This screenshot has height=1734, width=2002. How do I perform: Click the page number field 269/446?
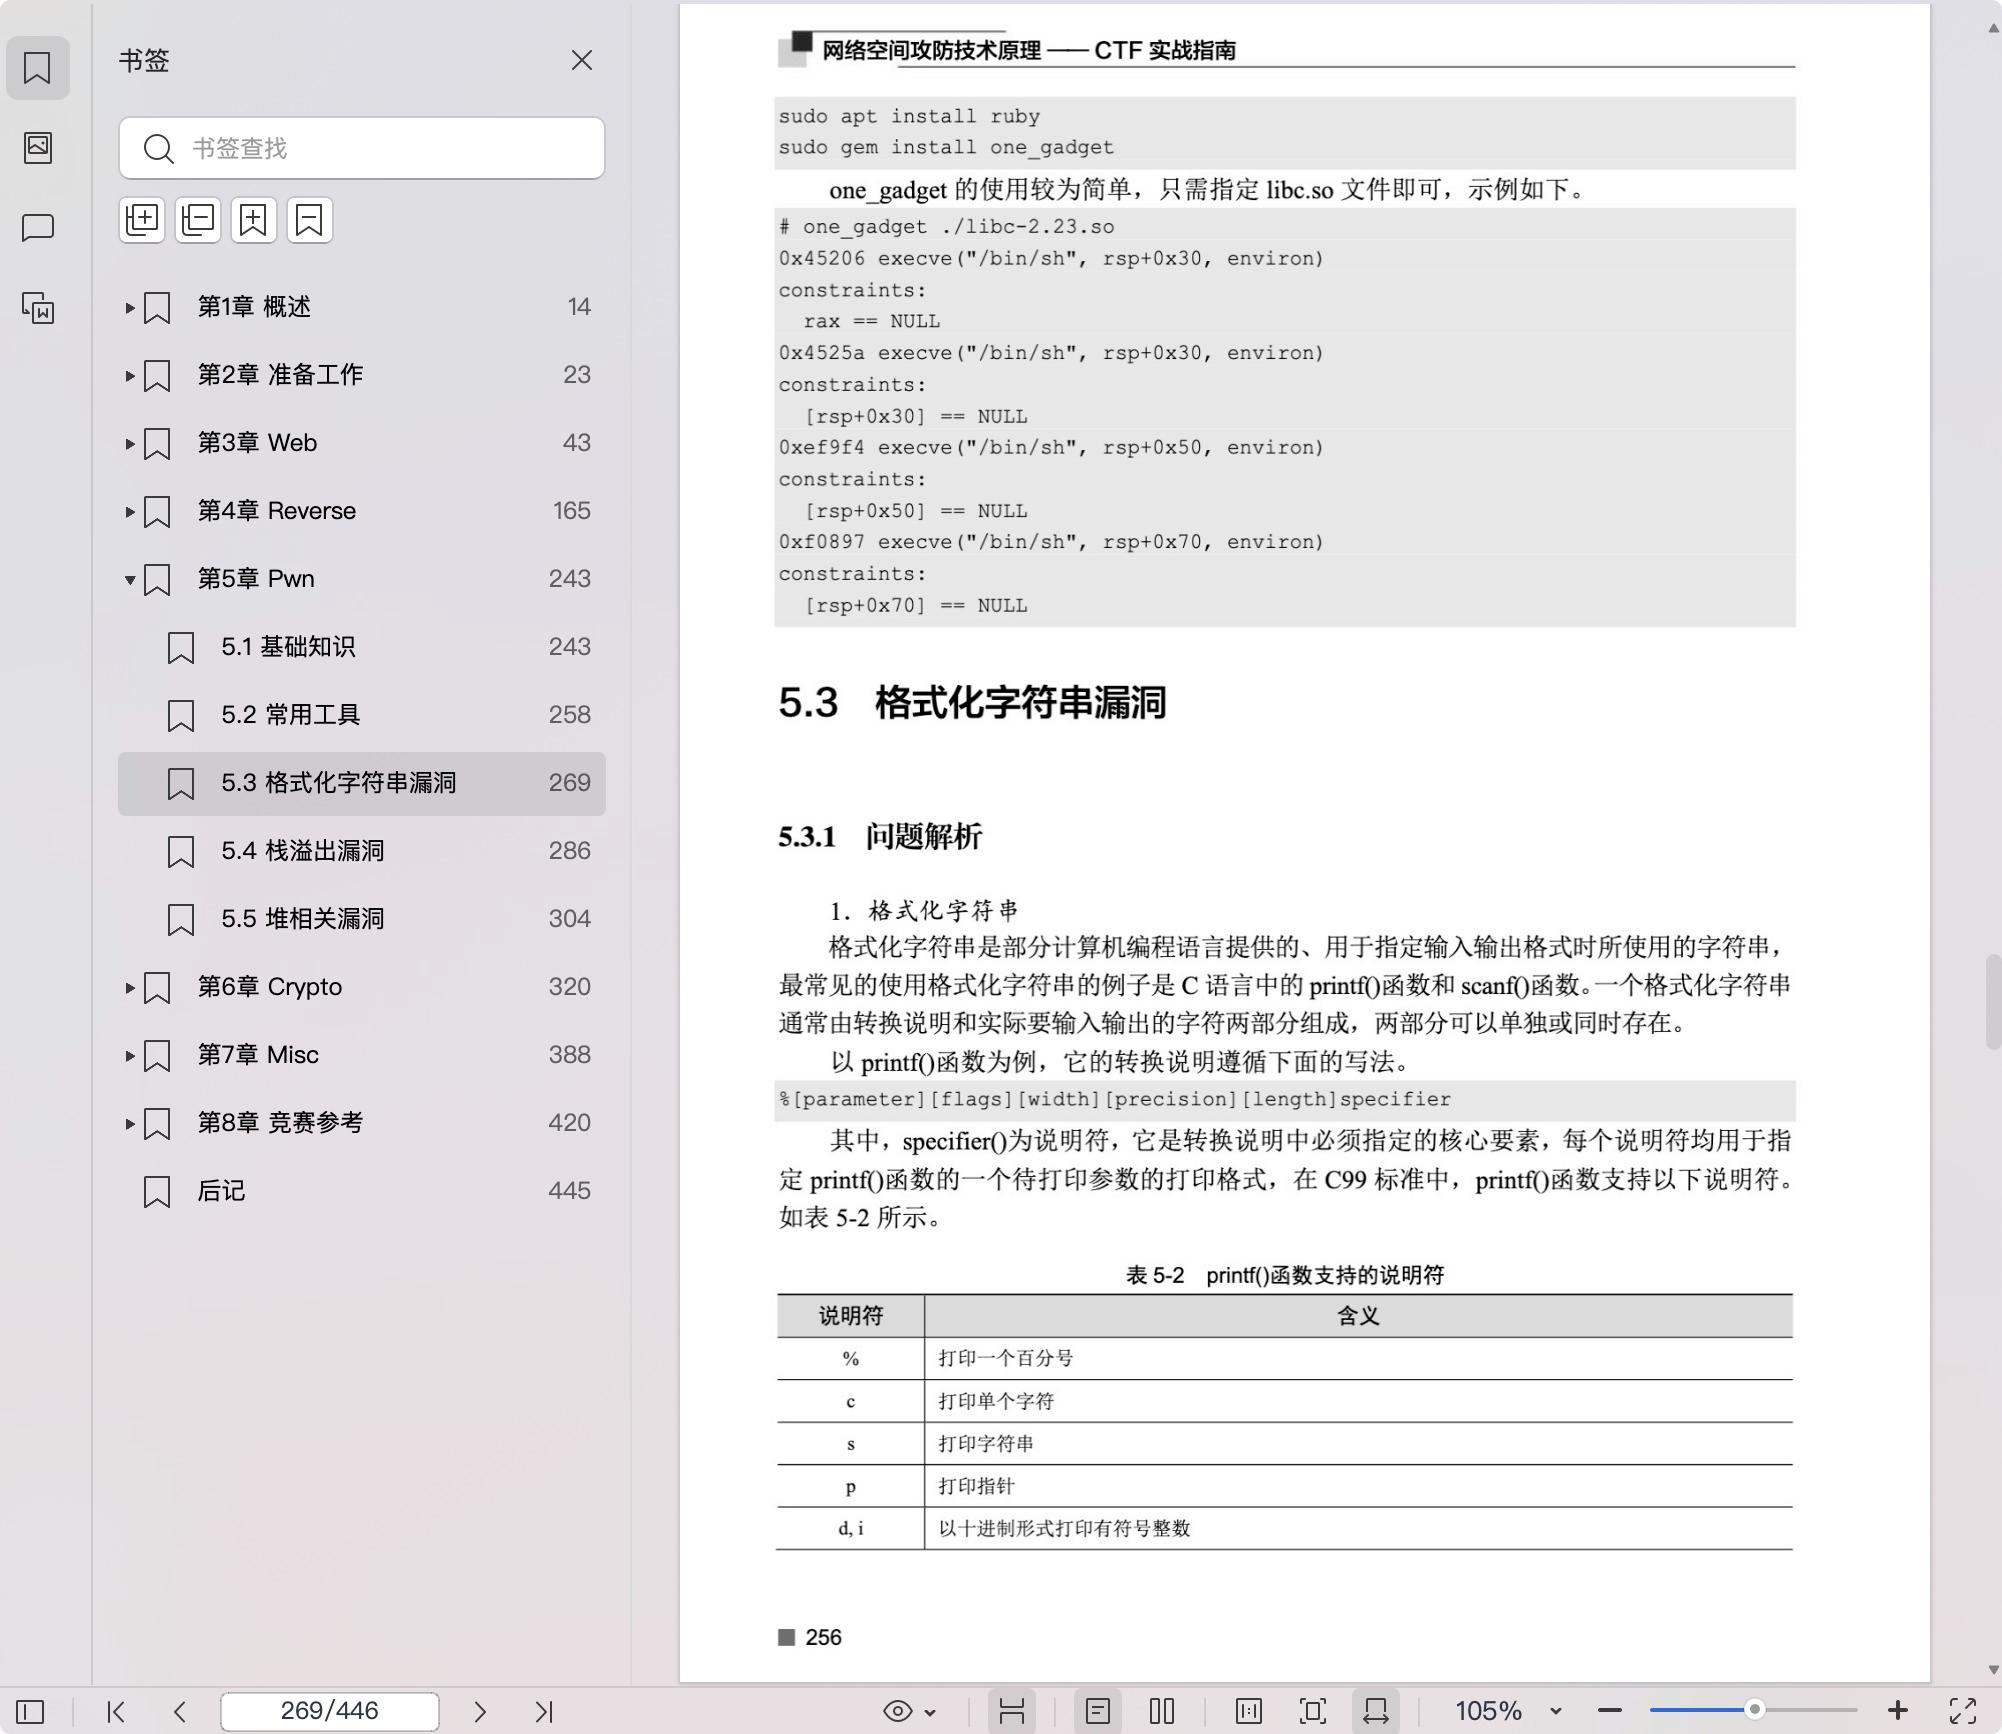click(x=330, y=1711)
